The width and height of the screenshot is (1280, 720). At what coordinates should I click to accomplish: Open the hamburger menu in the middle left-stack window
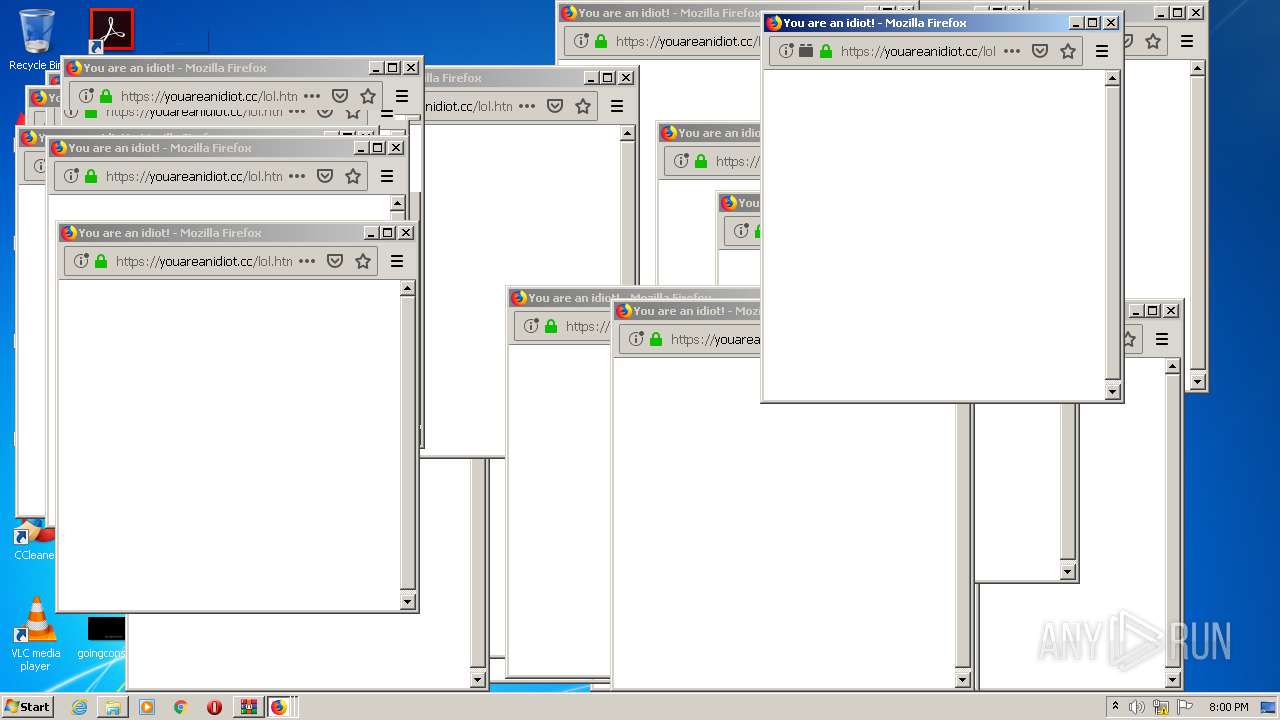pos(387,176)
